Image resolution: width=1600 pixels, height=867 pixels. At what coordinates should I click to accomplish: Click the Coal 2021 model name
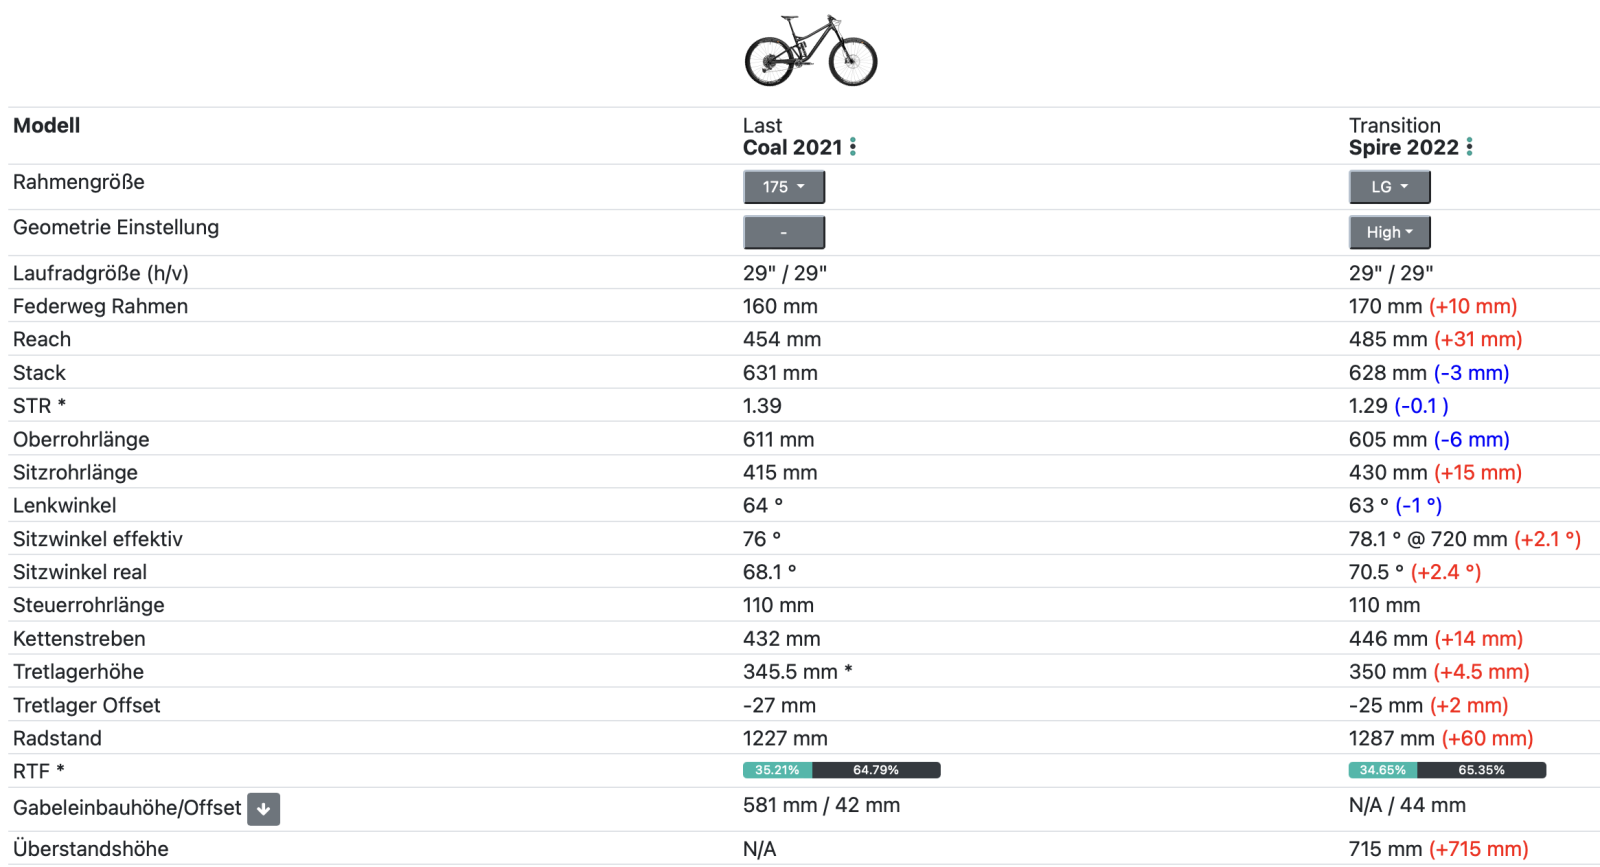pos(792,148)
